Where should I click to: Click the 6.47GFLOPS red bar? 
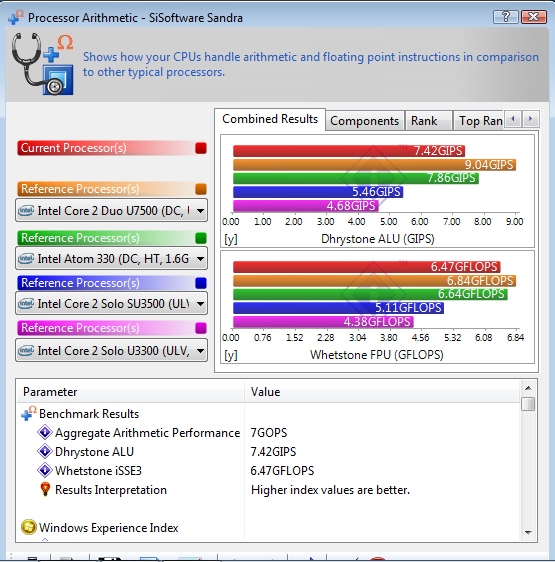(367, 267)
